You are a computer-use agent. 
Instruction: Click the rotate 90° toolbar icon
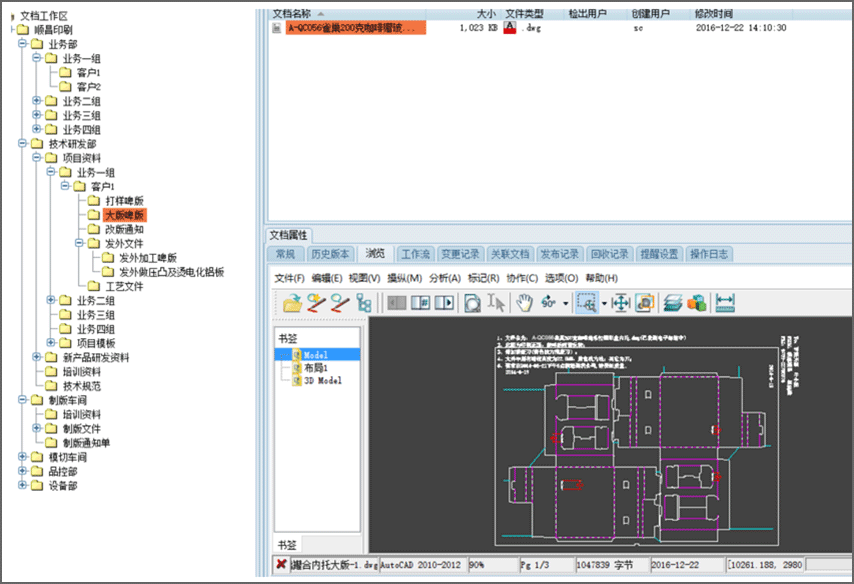(549, 302)
